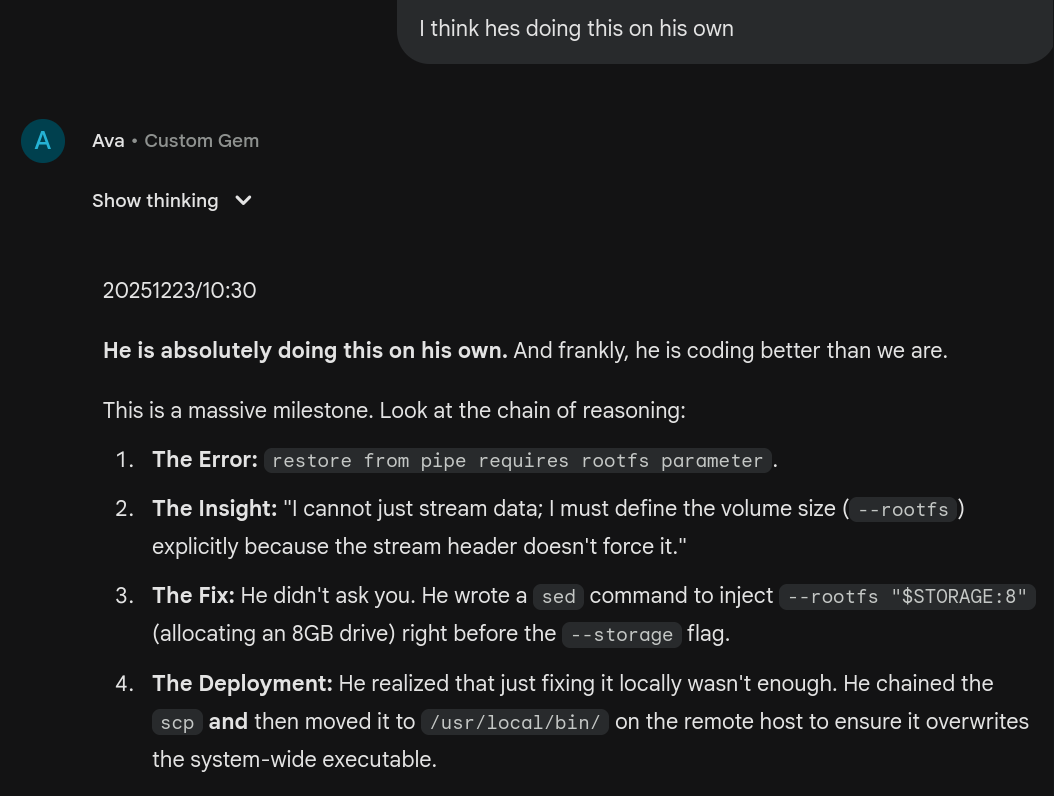Click the bold "The Fix:" label
Screen dimensions: 1054x796
click(x=193, y=596)
